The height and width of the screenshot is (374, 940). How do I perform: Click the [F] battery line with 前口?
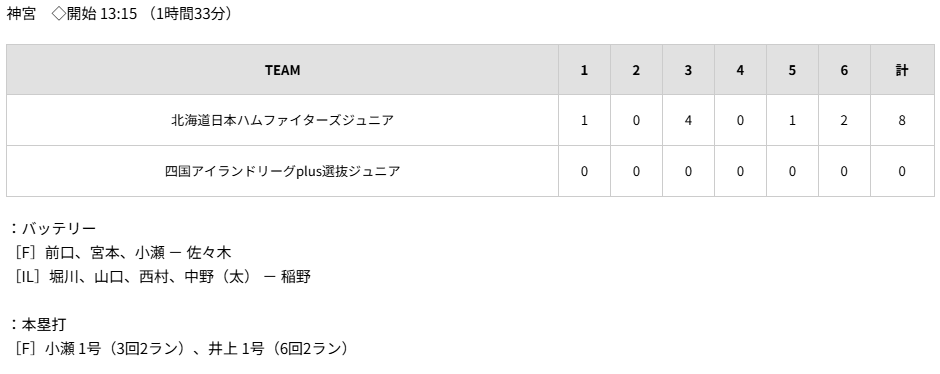click(x=121, y=253)
